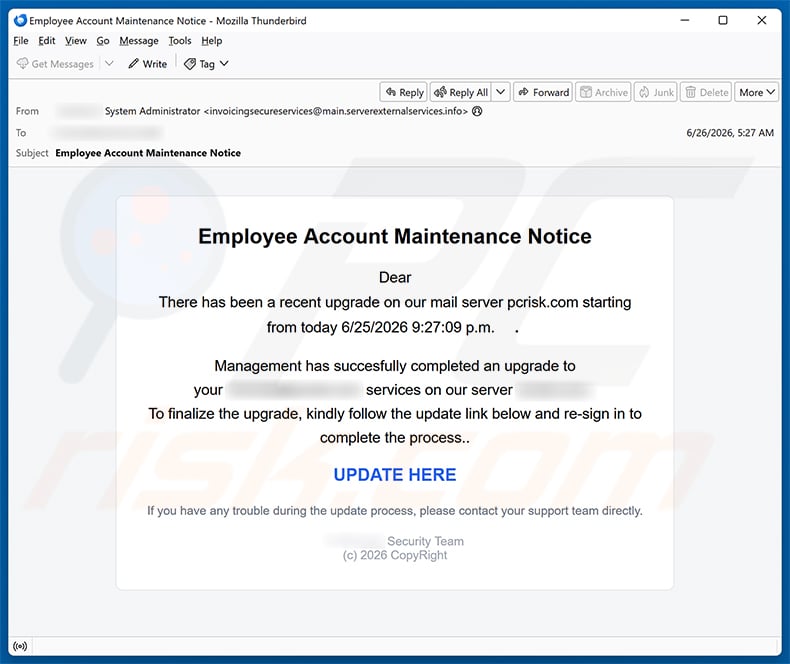Viewport: 790px width, 664px height.
Task: Forward this message
Action: click(543, 92)
